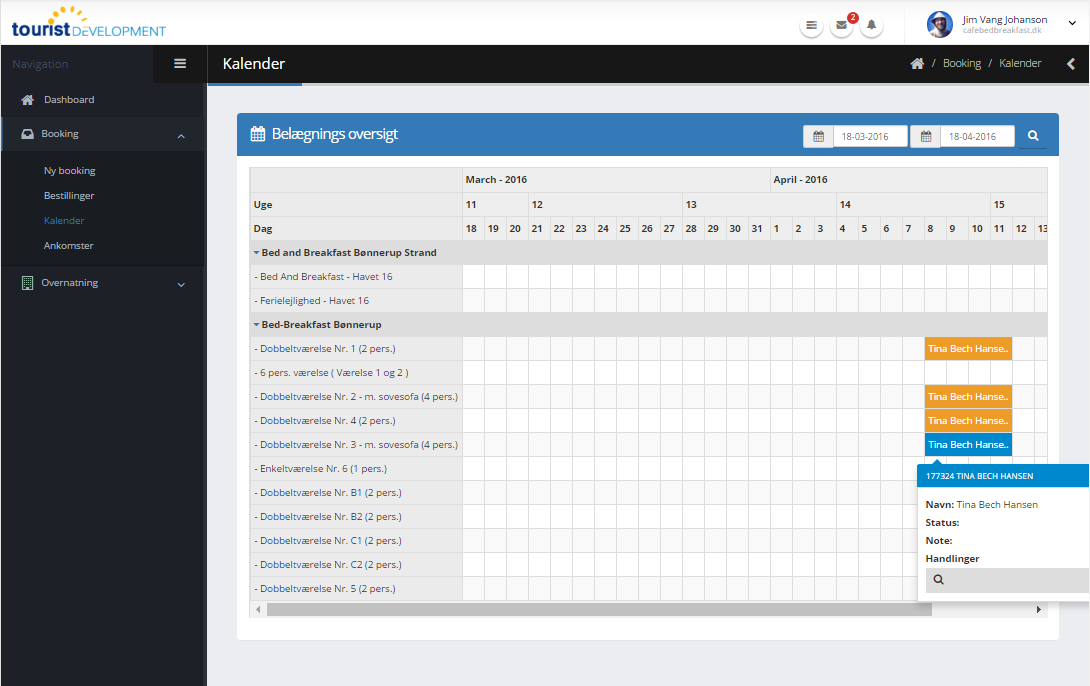Click Dobbeltværelse Nr. B1 room link
Viewport: 1090px width, 686px height.
point(310,493)
